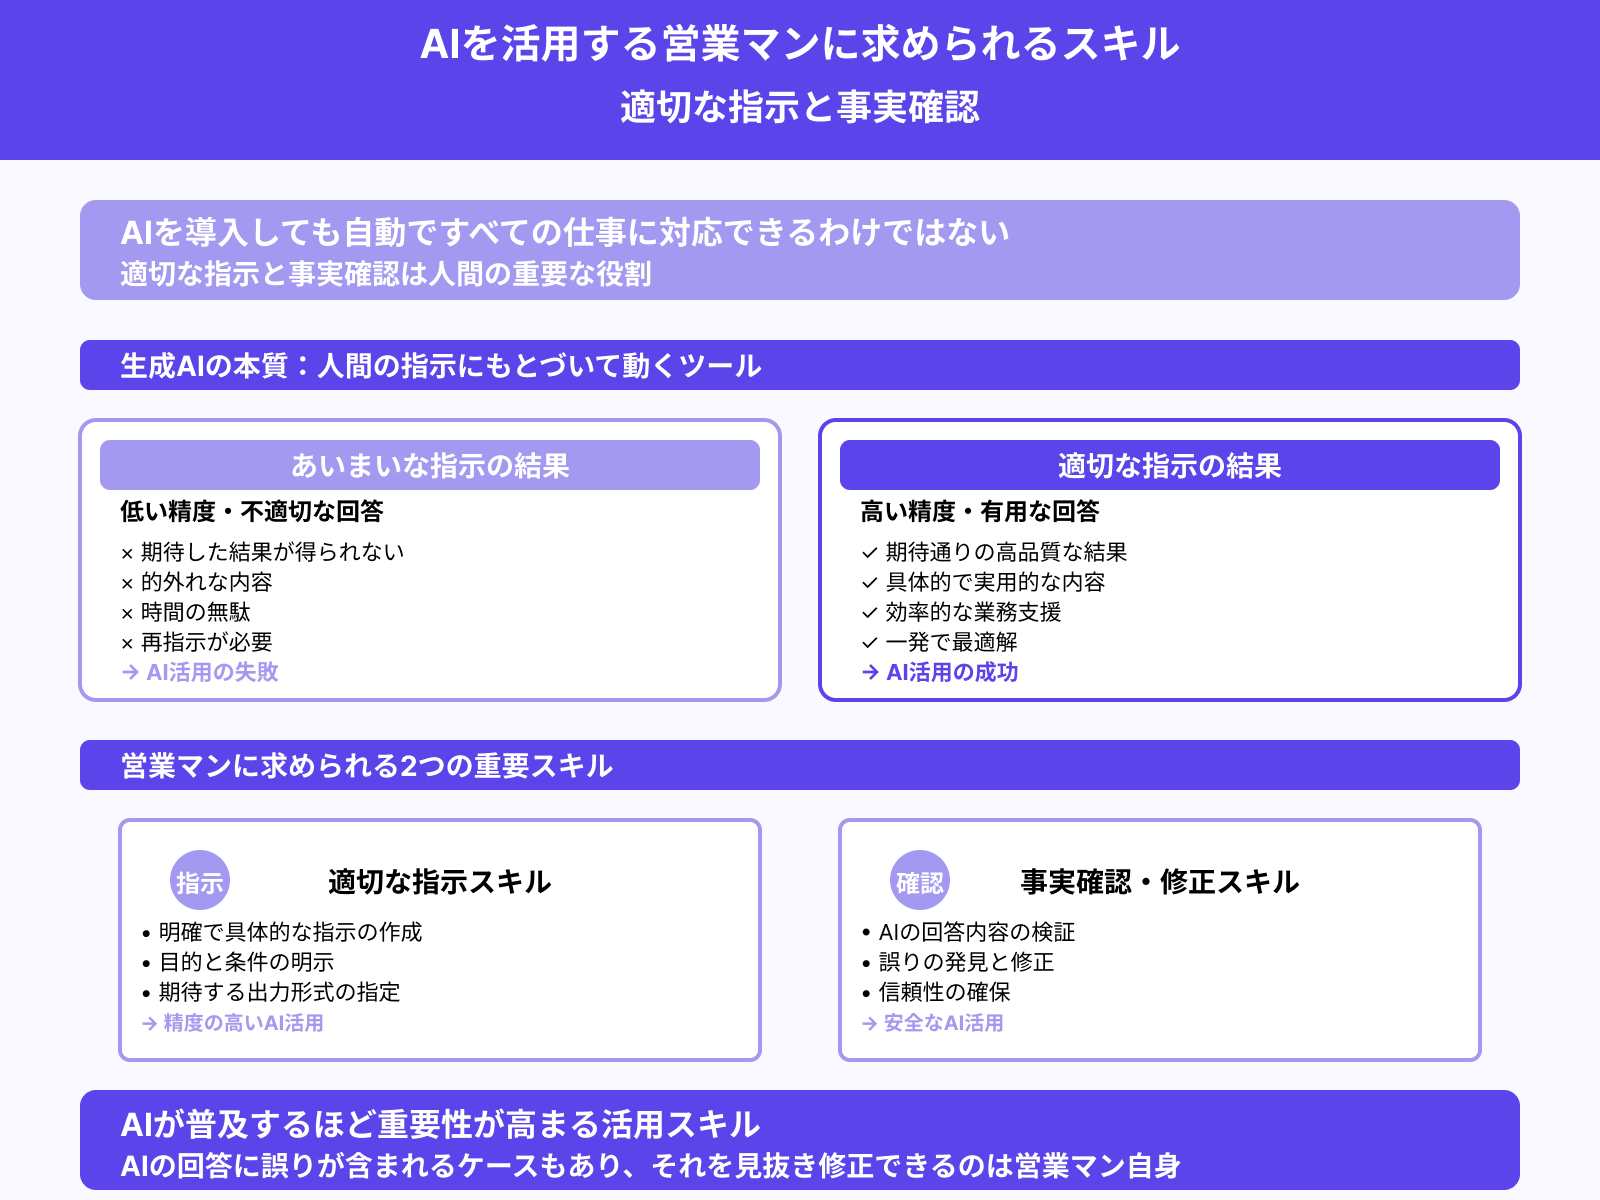Click the bullet 明確で具体的な指示の作成
The height and width of the screenshot is (1200, 1600).
(x=282, y=932)
